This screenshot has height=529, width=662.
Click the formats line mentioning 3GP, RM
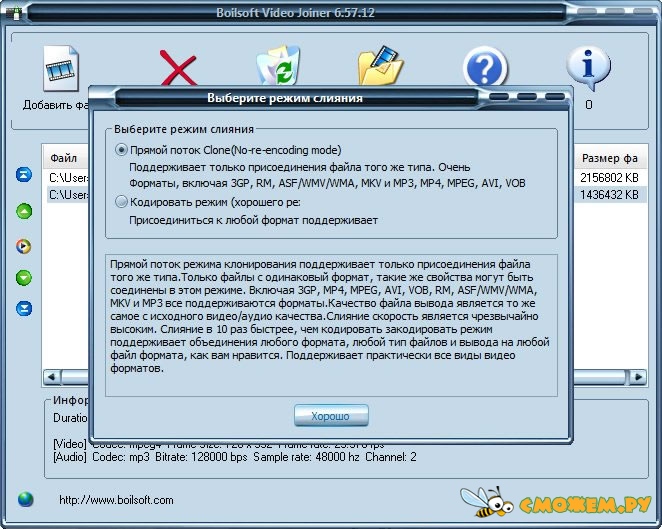pos(327,183)
